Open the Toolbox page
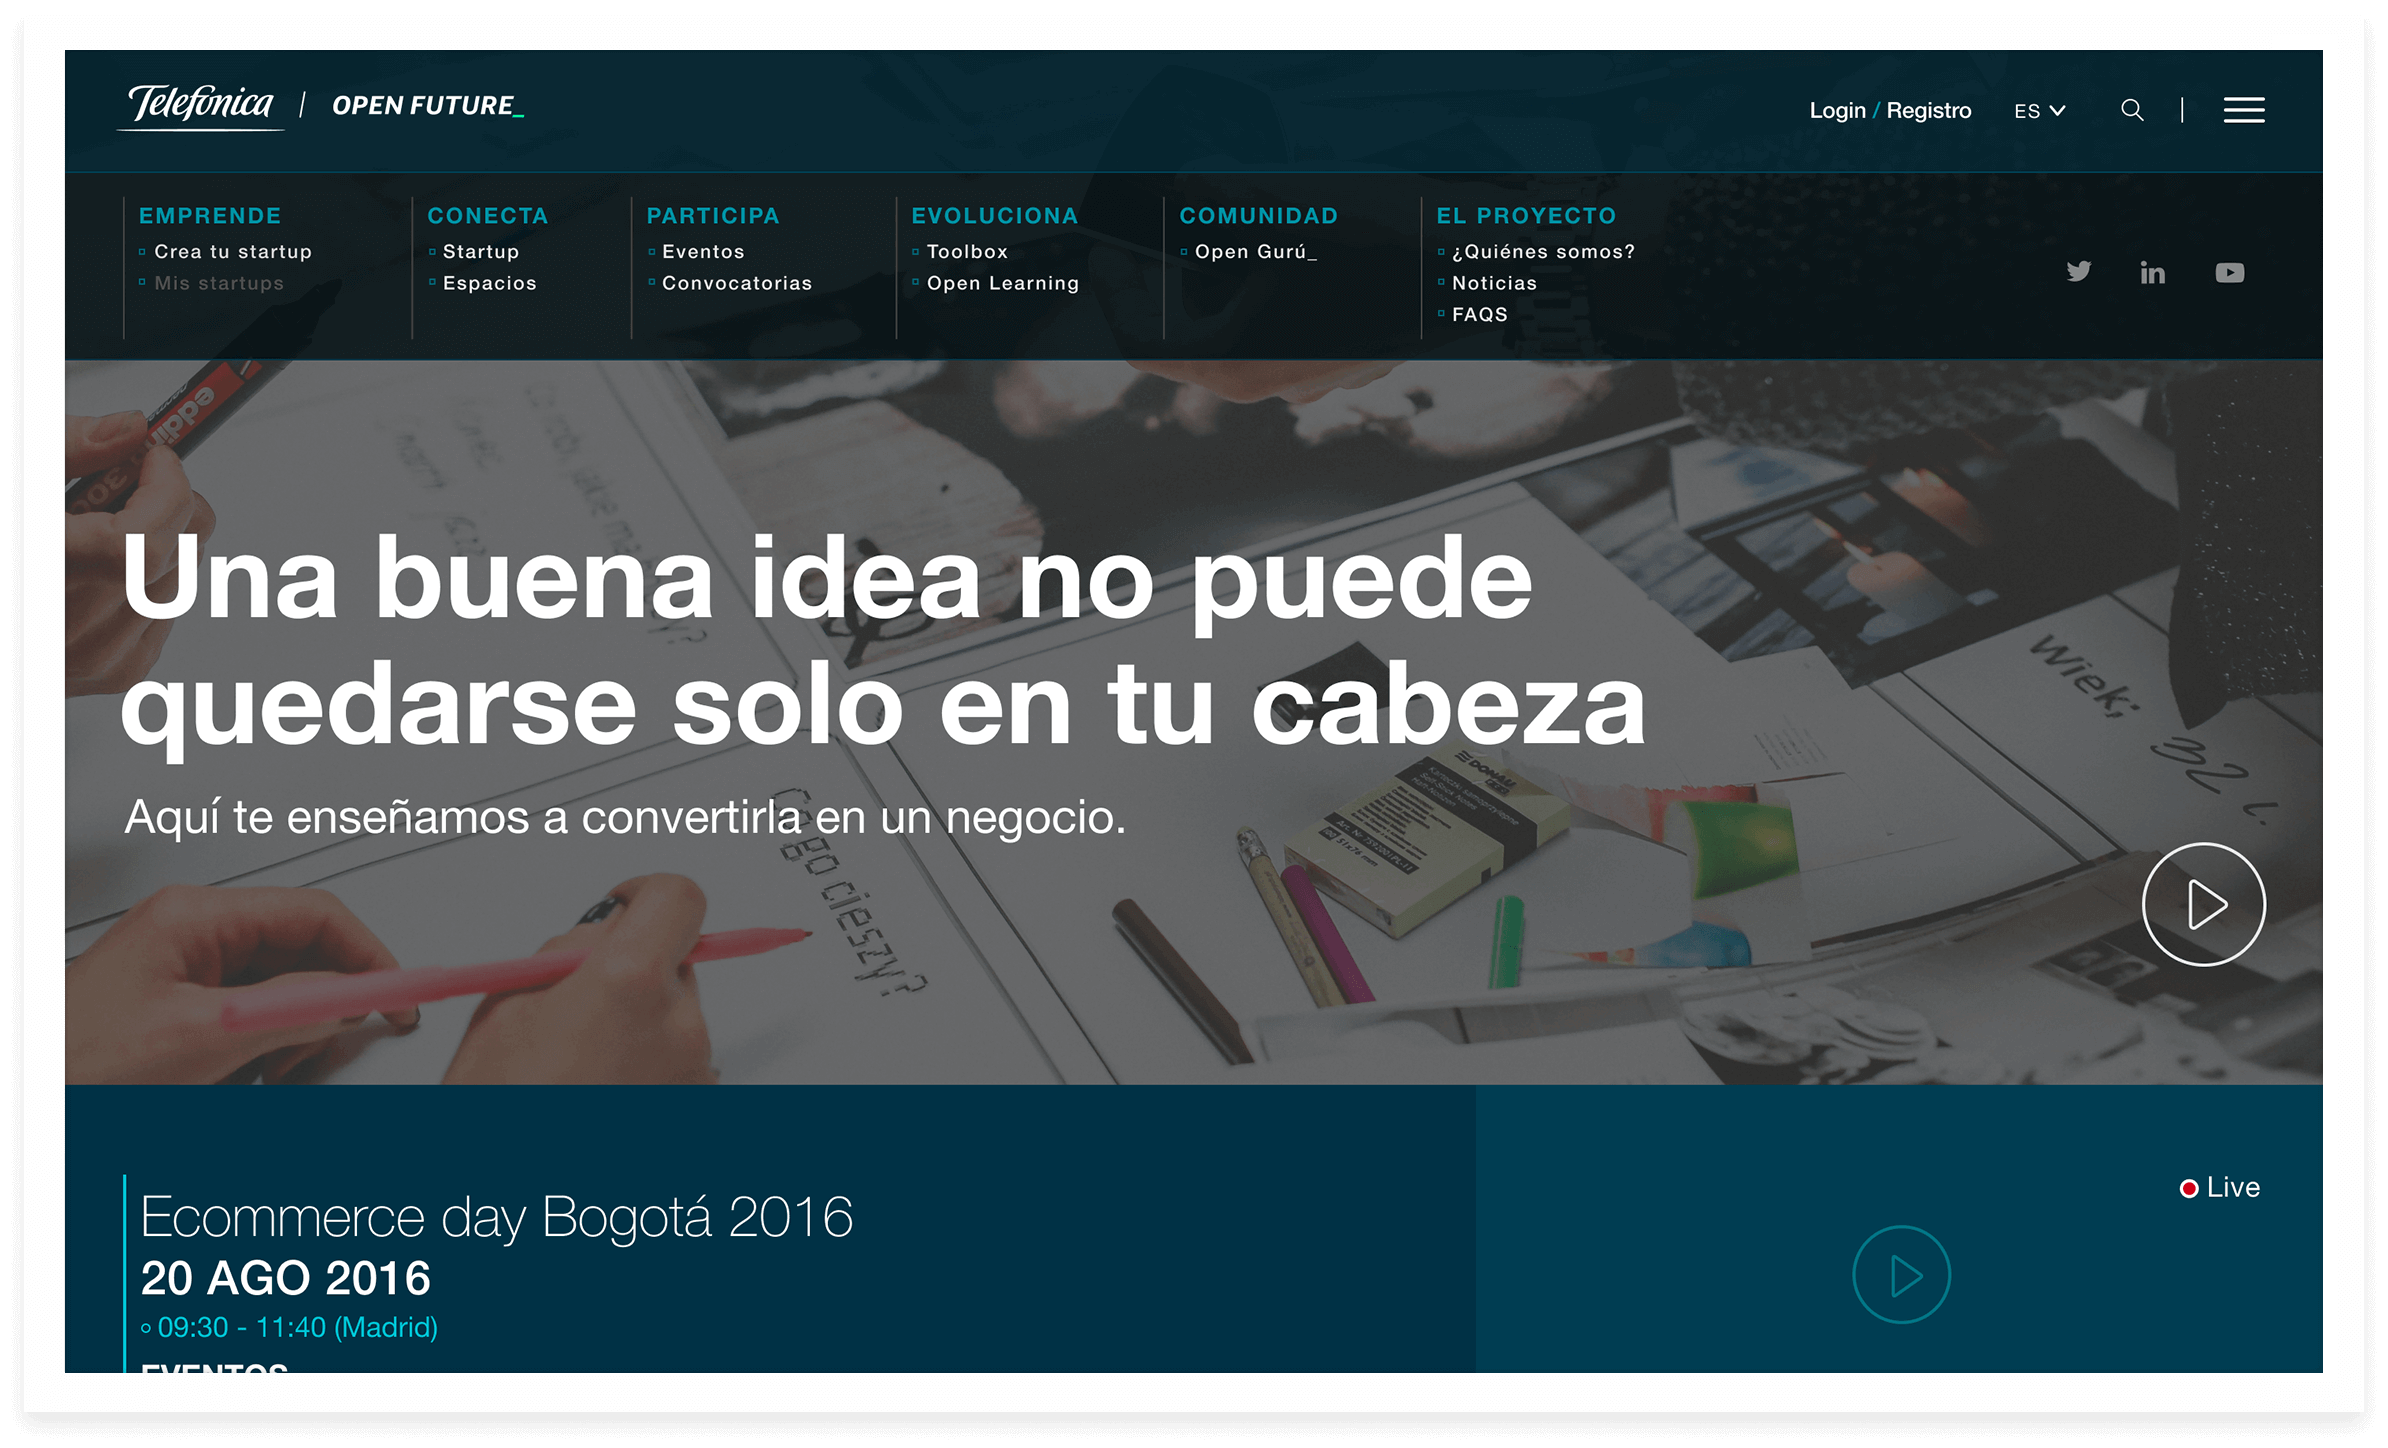Screen dimensions: 2388x1448 967,252
